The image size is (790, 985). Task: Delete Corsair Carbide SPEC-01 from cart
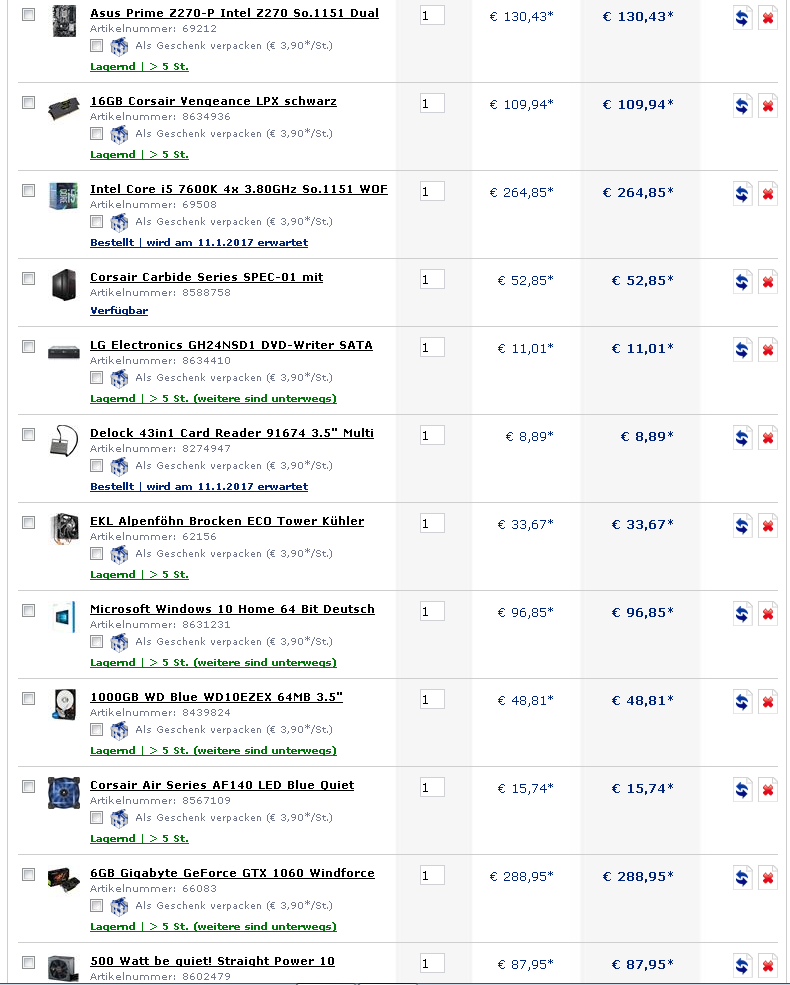pos(767,281)
